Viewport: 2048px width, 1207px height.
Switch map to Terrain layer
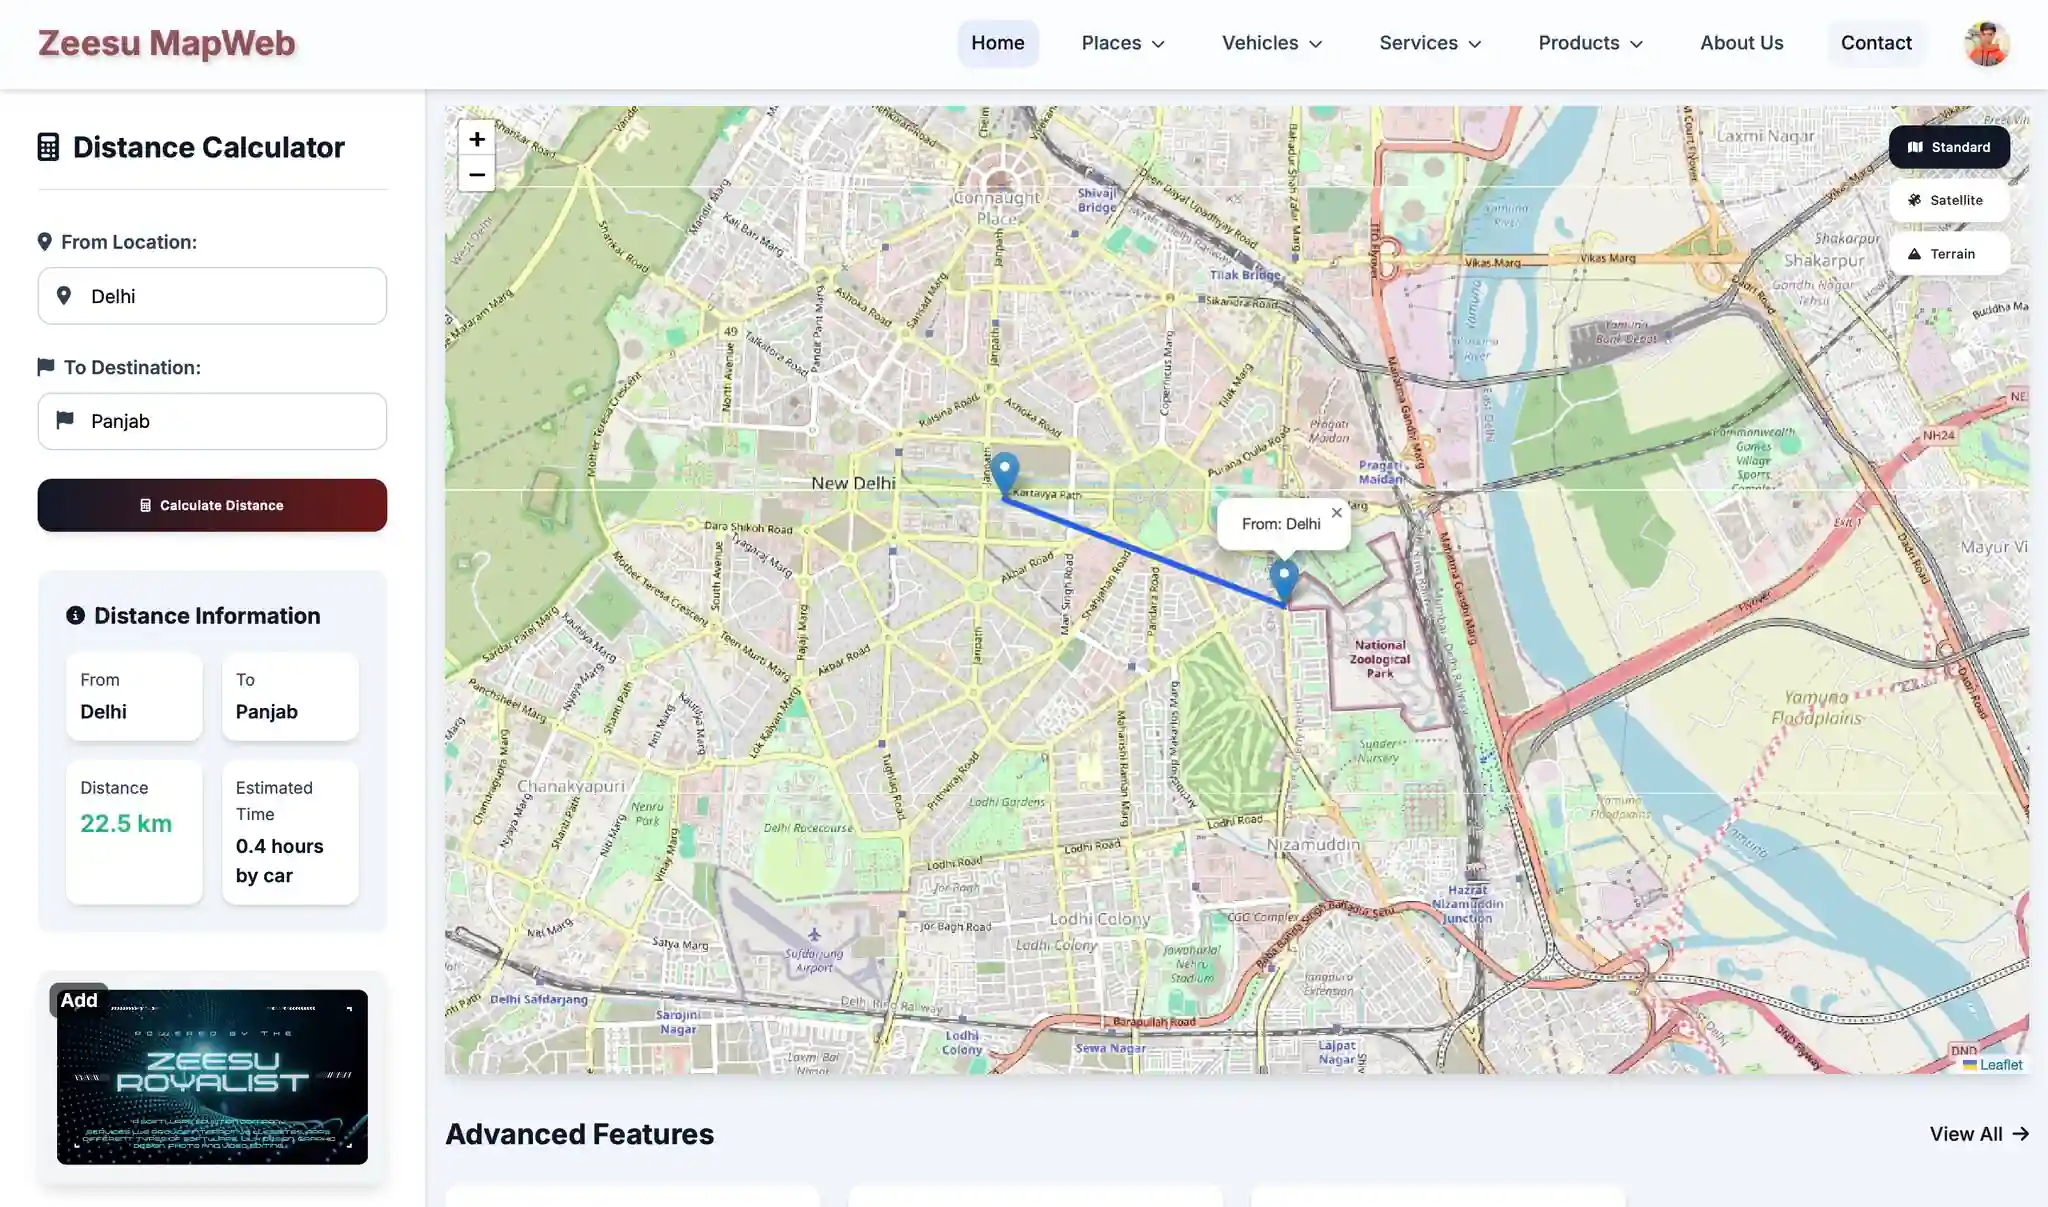[1949, 254]
